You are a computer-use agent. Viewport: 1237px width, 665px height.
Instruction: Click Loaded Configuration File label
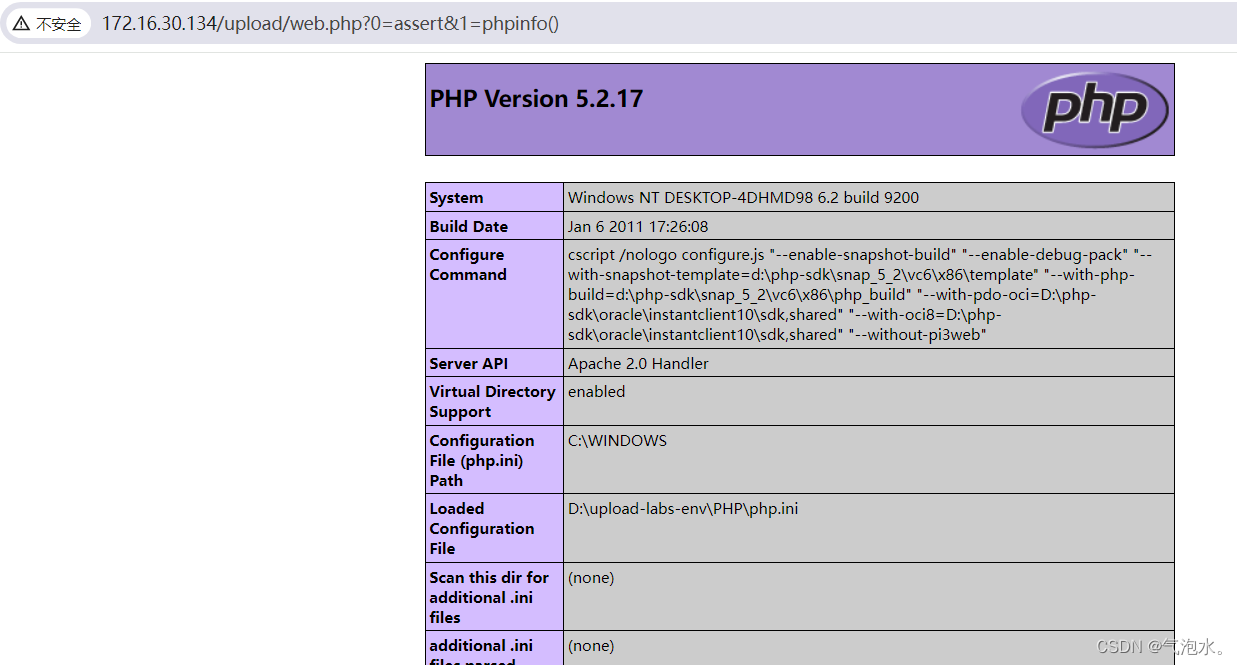(x=482, y=528)
